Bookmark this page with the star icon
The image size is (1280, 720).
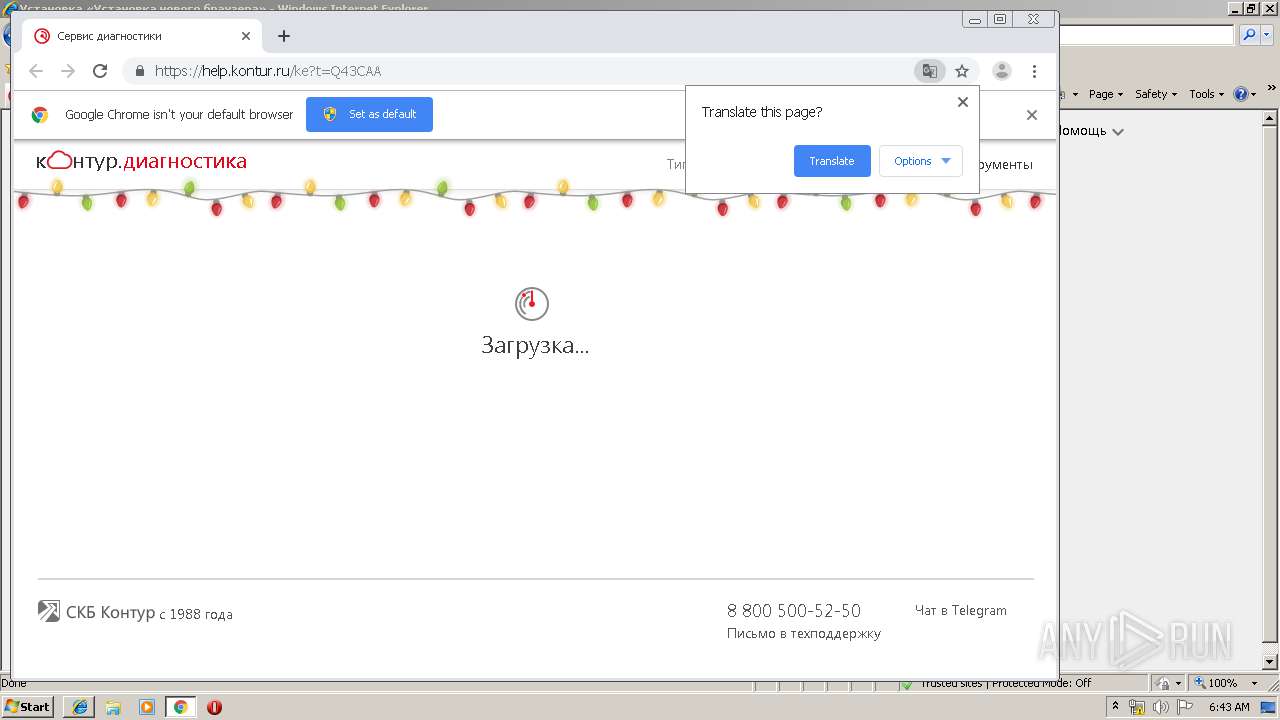pyautogui.click(x=962, y=71)
